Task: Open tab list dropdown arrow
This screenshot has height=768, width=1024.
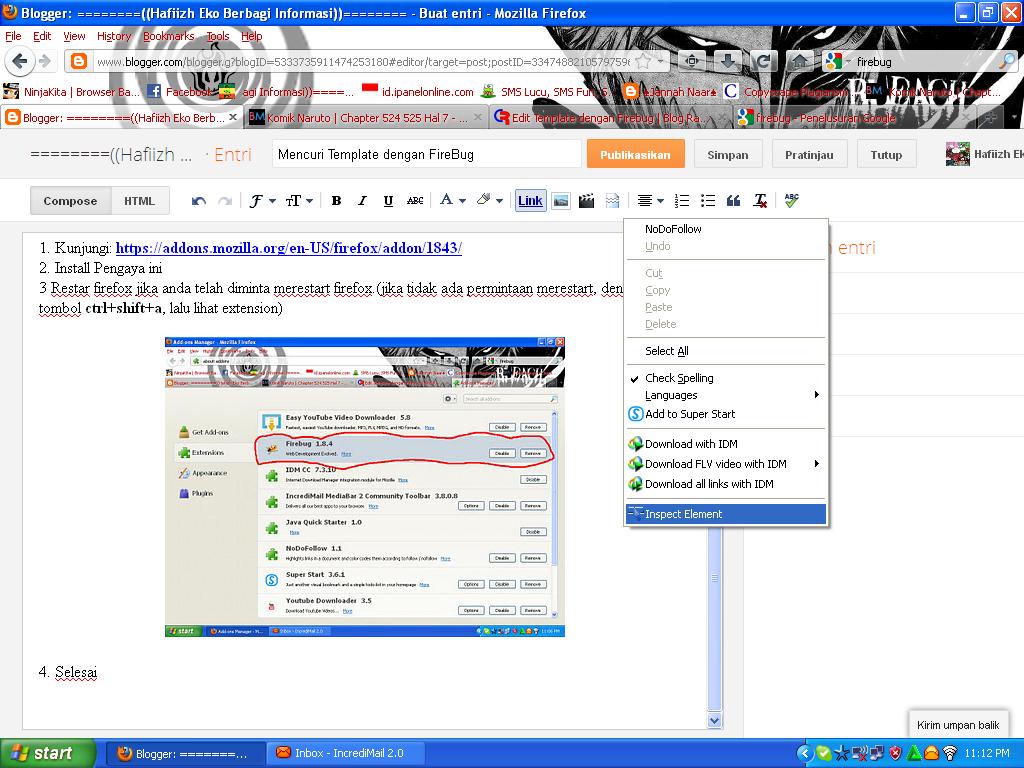Action: pos(1014,118)
